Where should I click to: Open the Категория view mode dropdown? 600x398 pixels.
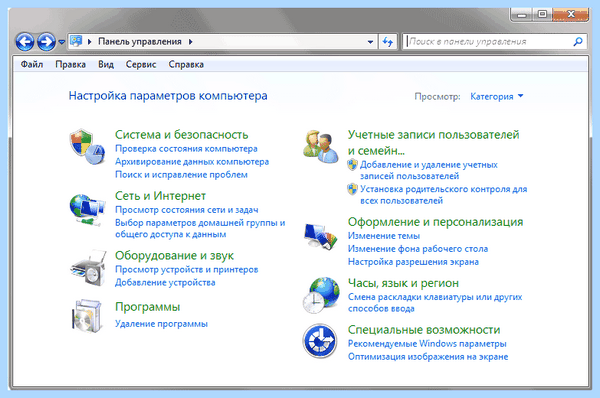coord(497,96)
